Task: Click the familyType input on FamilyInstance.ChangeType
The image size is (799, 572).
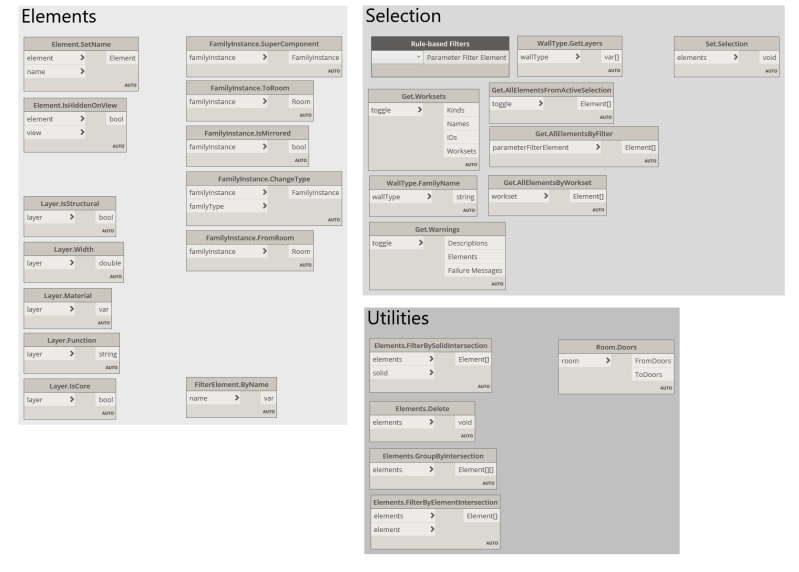Action: point(228,206)
